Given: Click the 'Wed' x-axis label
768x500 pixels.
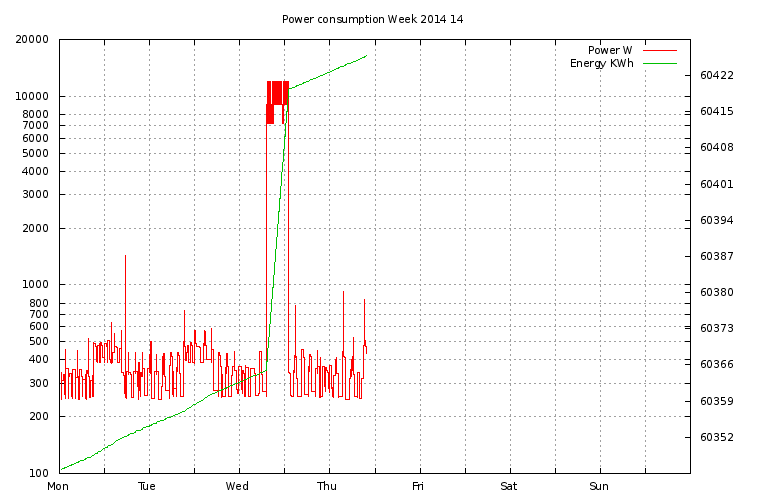Looking at the screenshot, I should pos(237,486).
